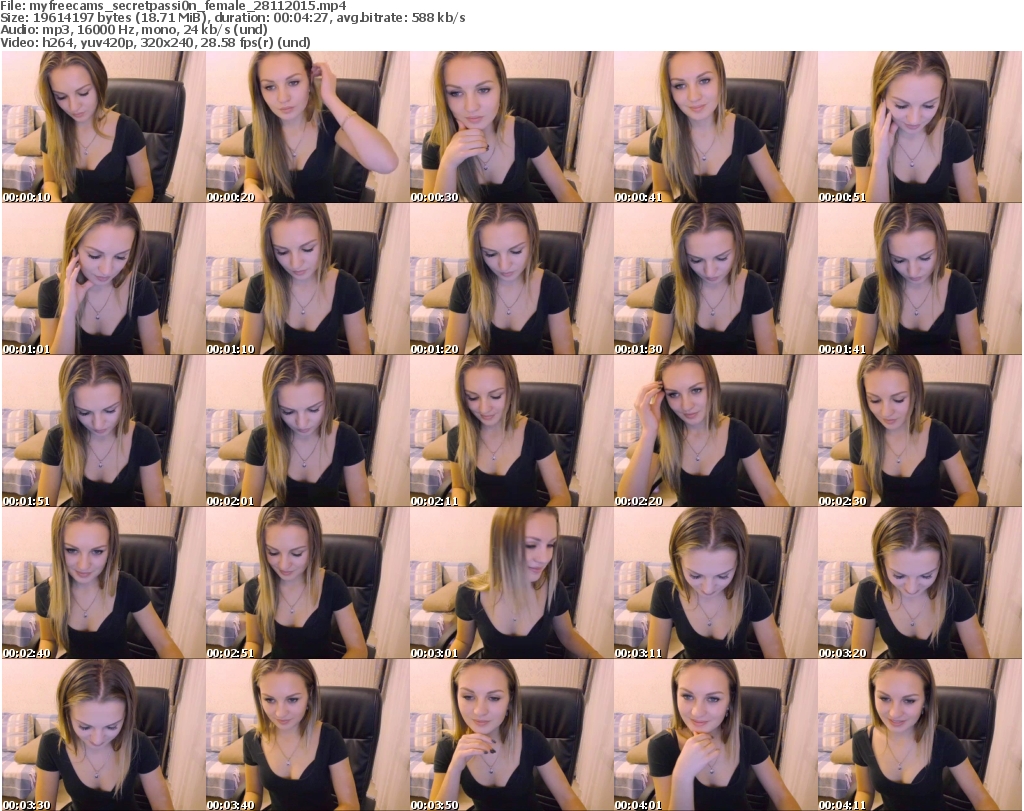Viewport: 1024px width, 811px height.
Task: Open the frame at 00:01:01
Action: (x=103, y=279)
